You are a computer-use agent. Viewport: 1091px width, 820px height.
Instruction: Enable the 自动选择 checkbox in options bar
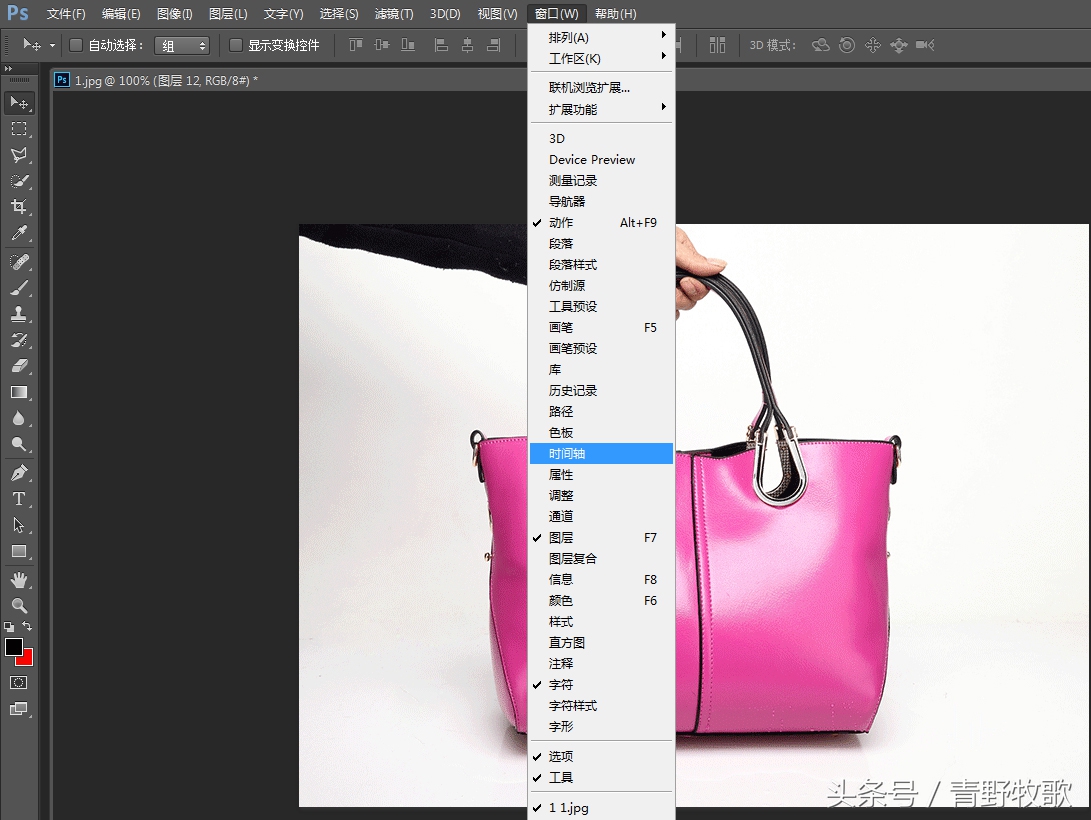[76, 45]
